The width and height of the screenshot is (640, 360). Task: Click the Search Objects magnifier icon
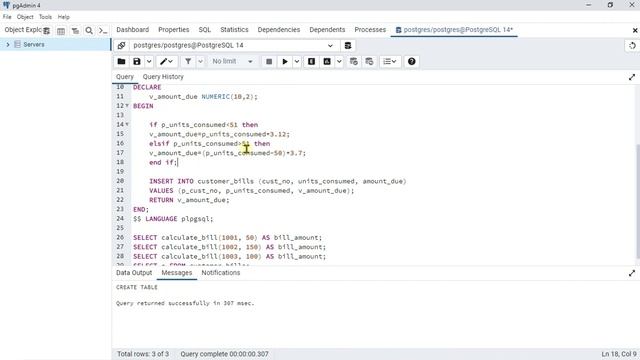tap(89, 31)
